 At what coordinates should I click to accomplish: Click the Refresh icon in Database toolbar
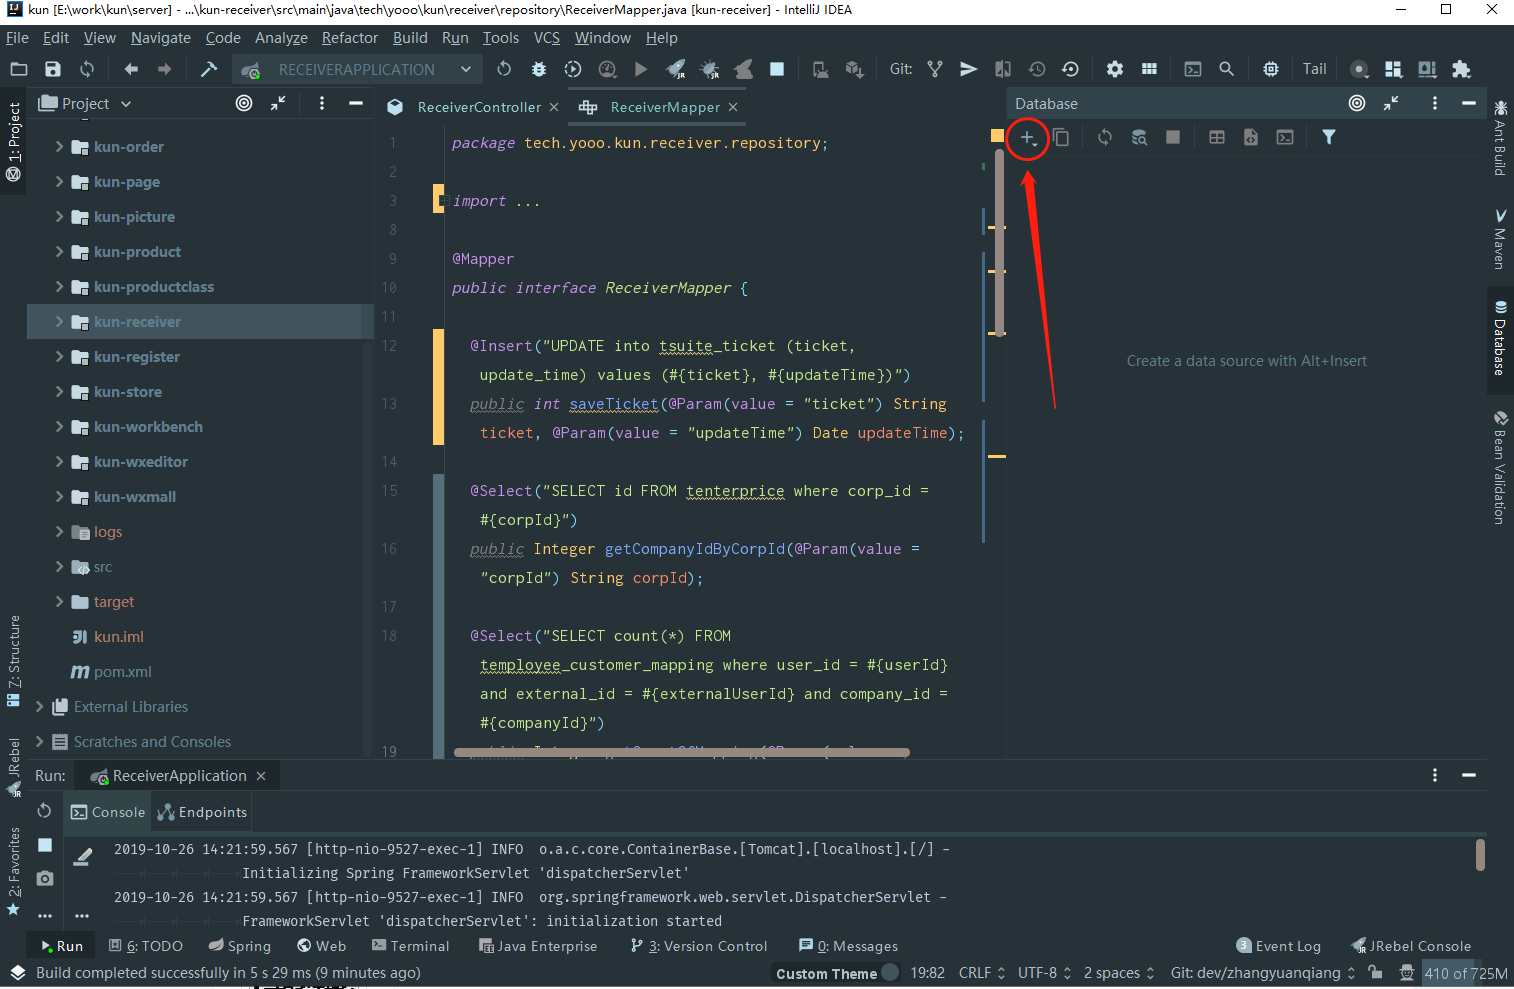point(1105,137)
